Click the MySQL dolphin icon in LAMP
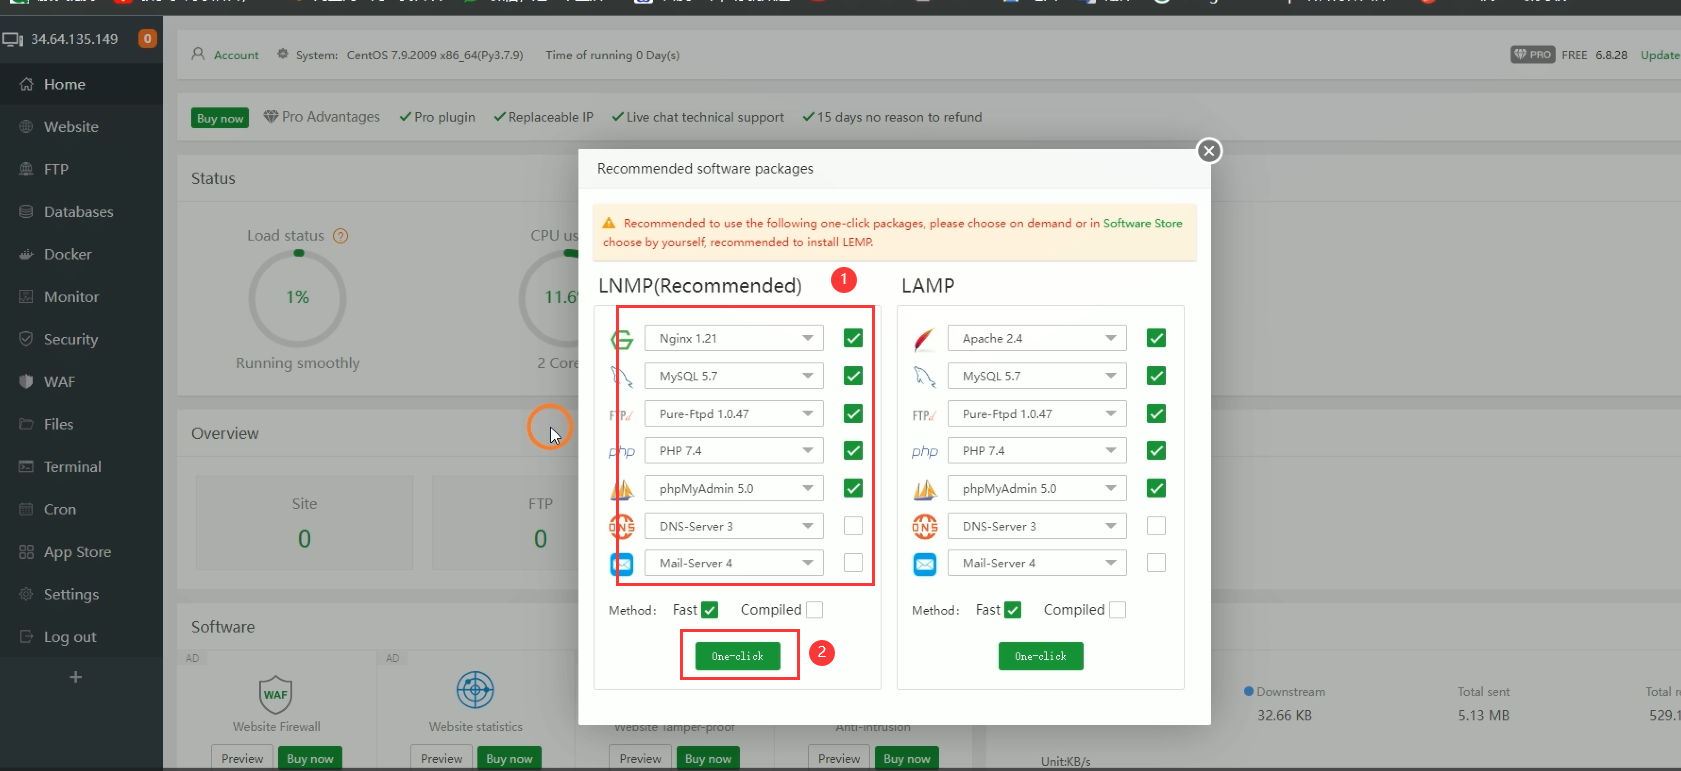1681x771 pixels. [925, 377]
